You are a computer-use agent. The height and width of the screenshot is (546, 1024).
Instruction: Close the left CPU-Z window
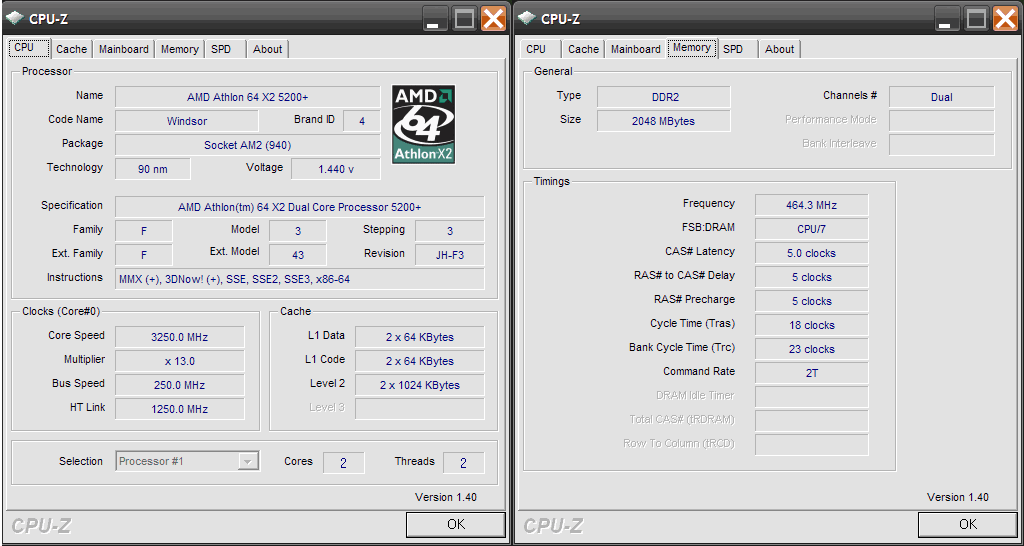pyautogui.click(x=494, y=18)
